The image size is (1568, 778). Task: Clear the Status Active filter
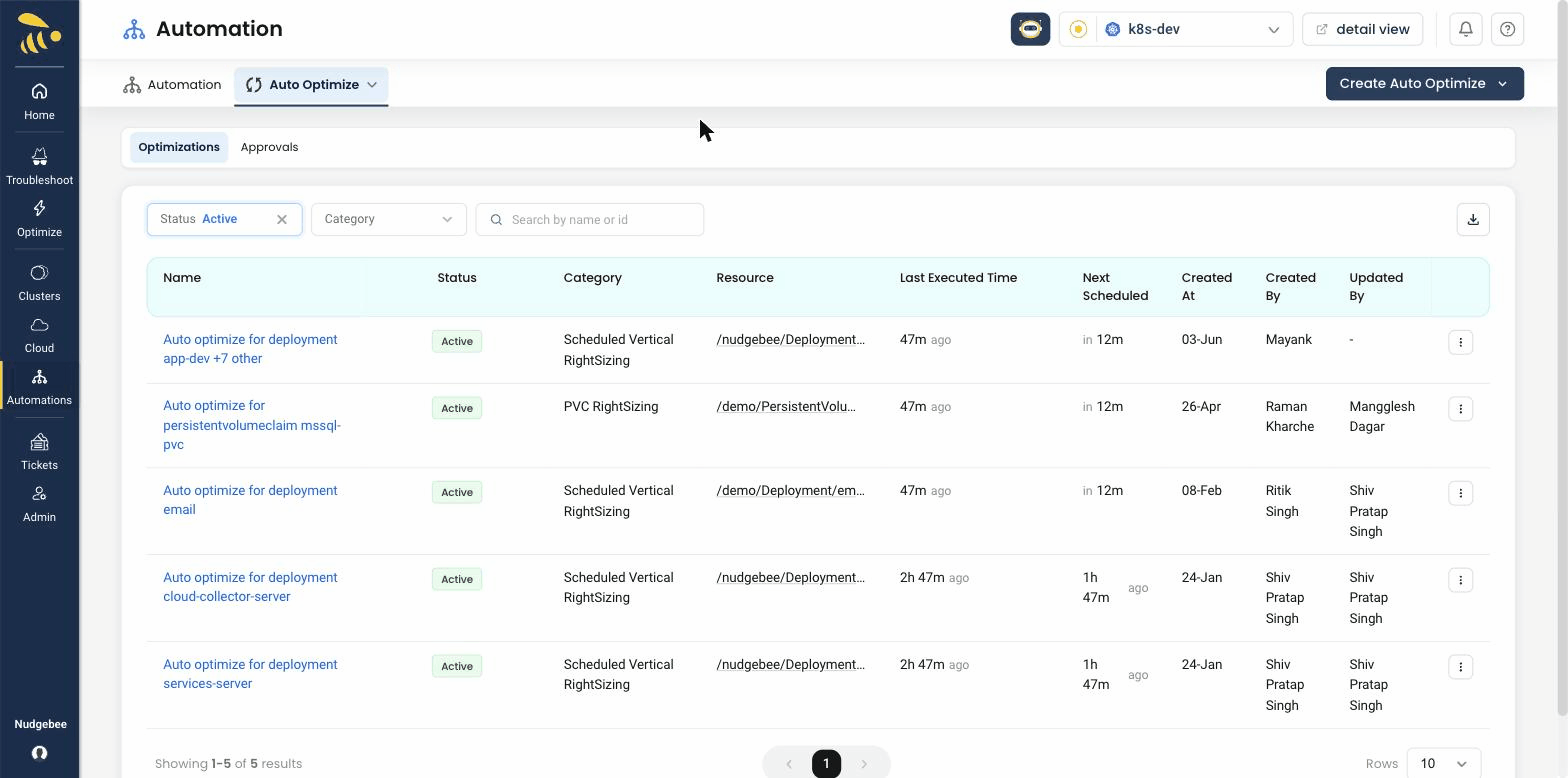[282, 219]
